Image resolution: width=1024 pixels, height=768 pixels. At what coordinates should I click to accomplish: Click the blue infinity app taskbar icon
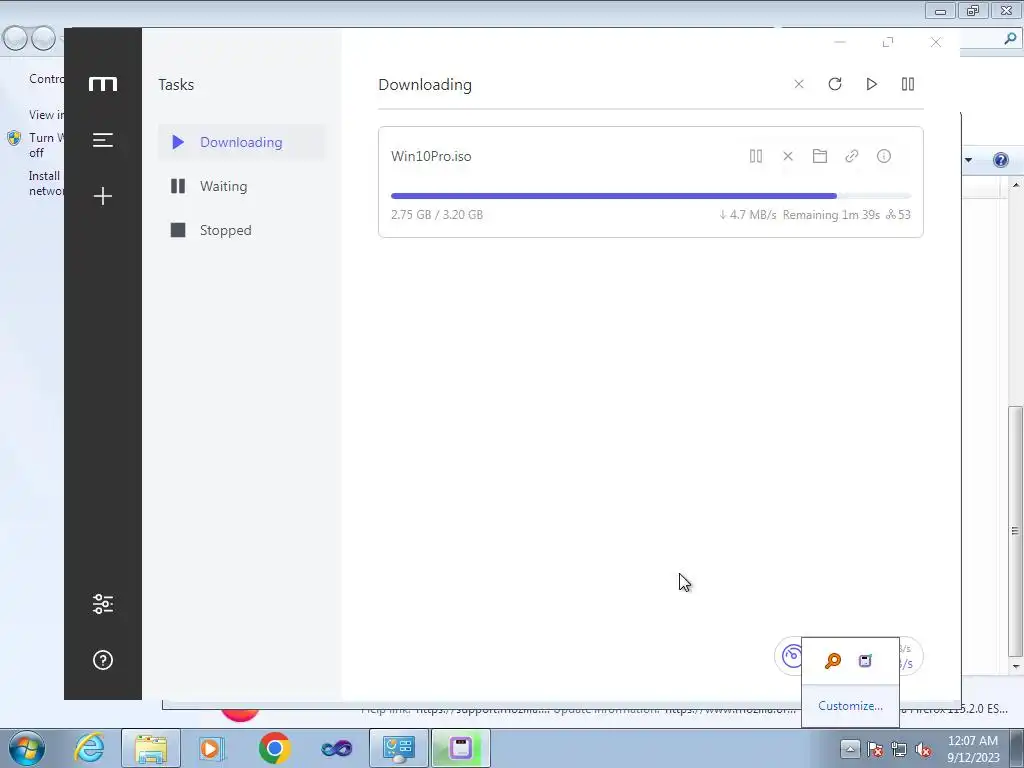coord(337,748)
